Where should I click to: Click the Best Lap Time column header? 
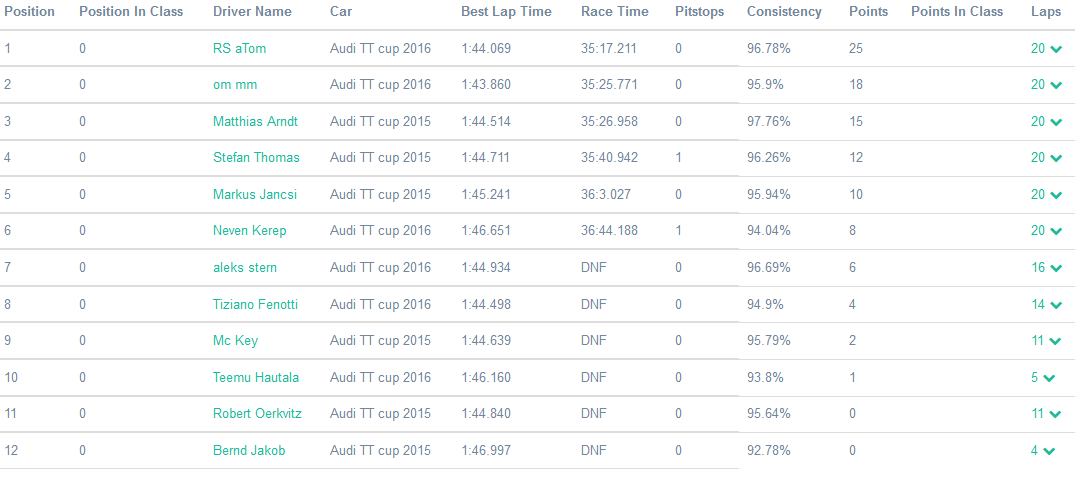[x=506, y=12]
